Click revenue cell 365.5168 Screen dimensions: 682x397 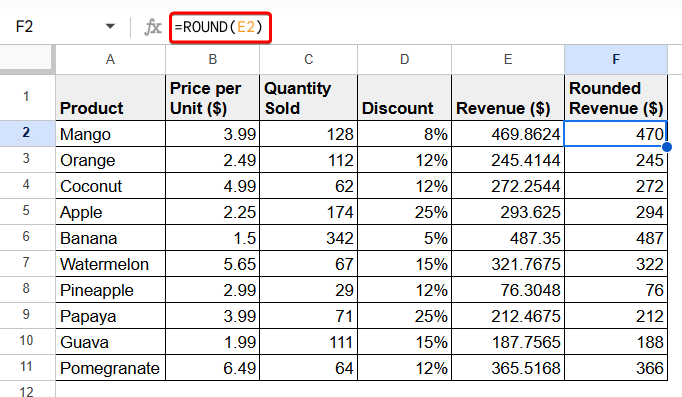pos(508,368)
